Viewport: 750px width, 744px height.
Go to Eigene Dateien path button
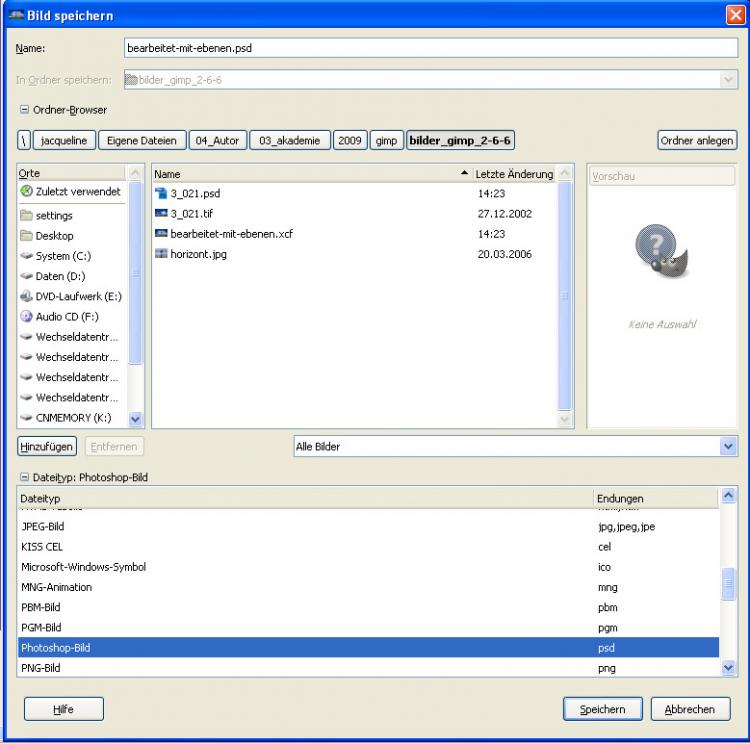[x=141, y=141]
